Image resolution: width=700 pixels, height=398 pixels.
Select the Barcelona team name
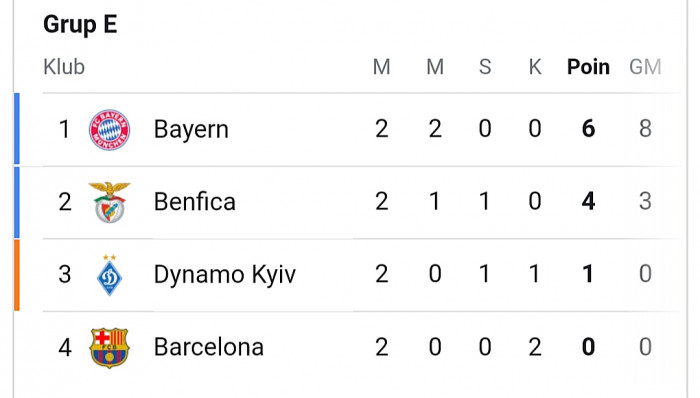[x=208, y=347]
